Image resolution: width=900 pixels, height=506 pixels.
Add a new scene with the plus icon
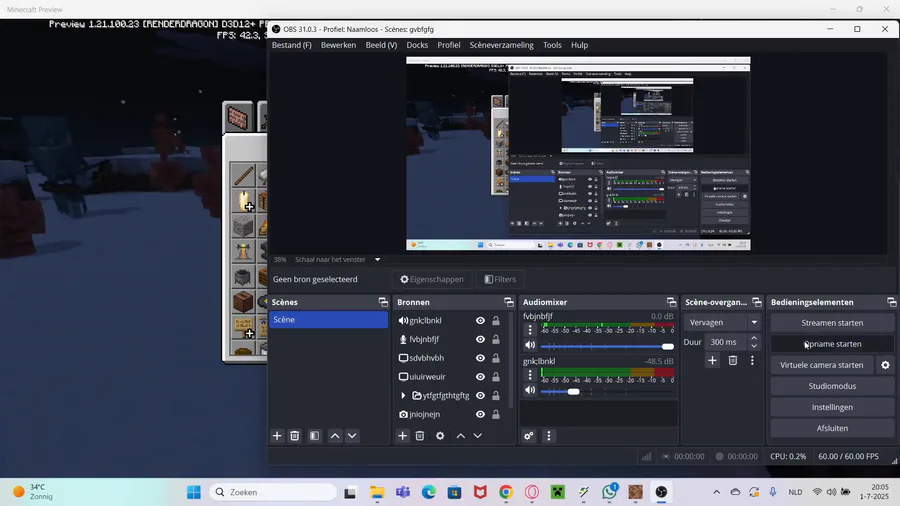(277, 436)
